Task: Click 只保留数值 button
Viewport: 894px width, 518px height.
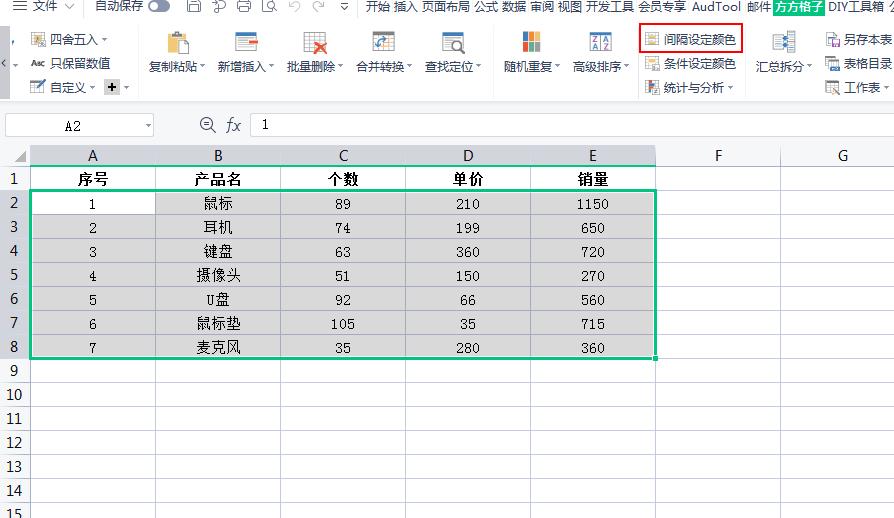Action: pyautogui.click(x=71, y=63)
